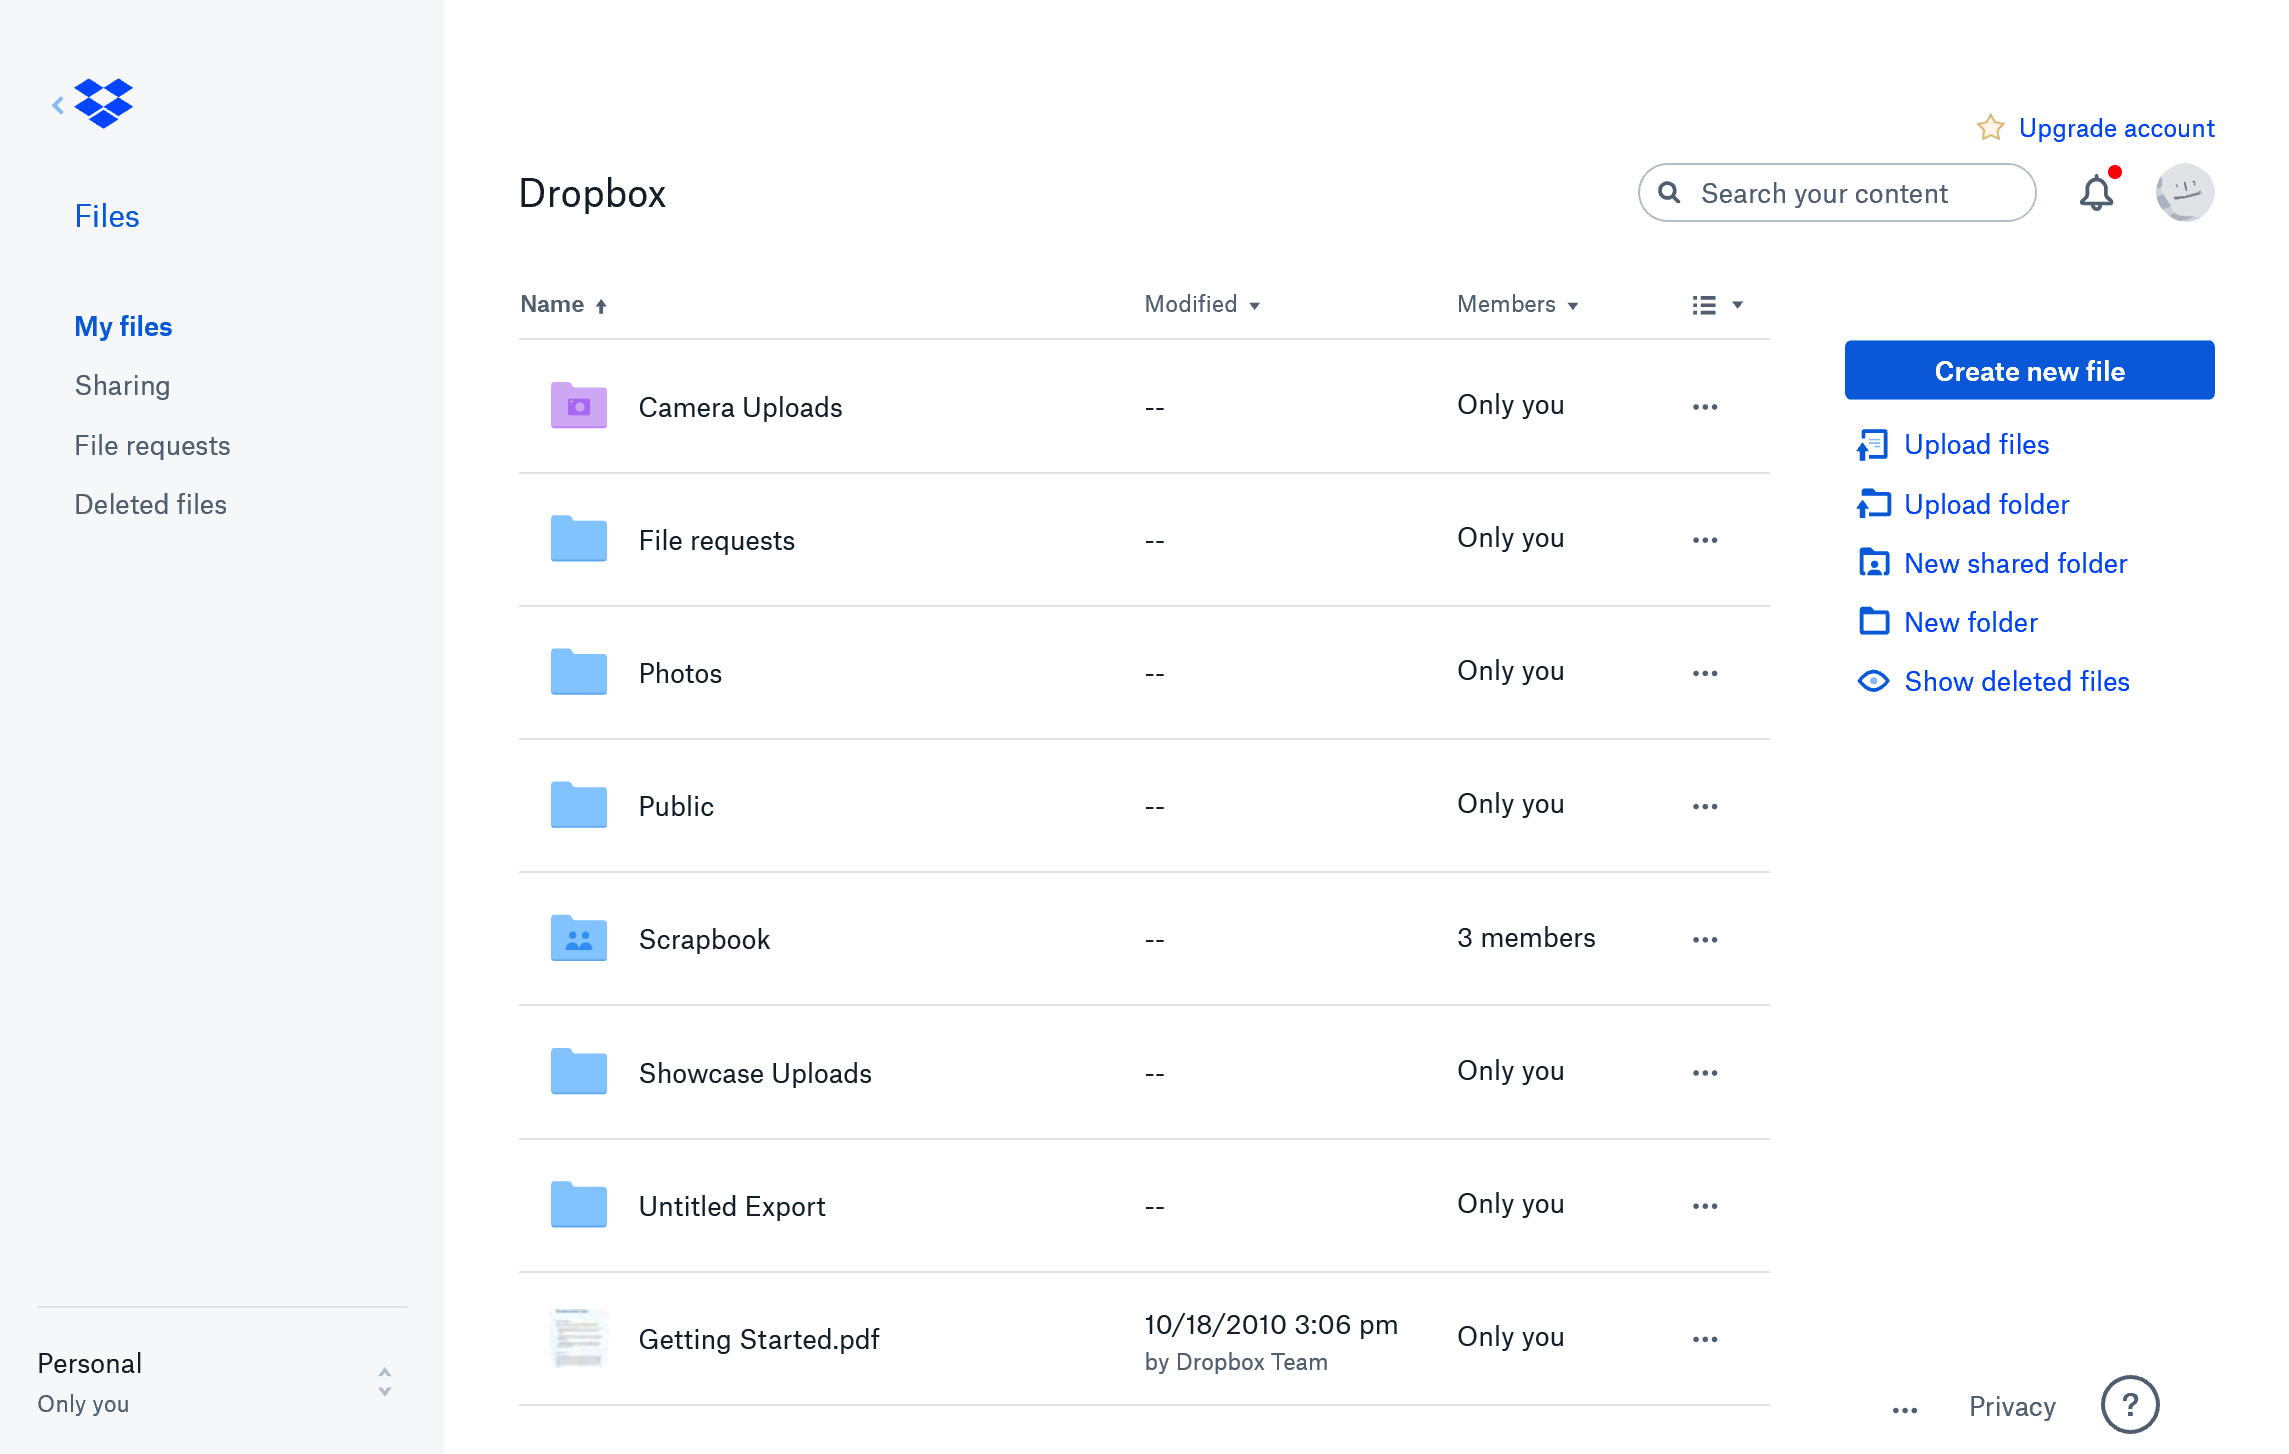Open the Getting Started.pdf file name
The width and height of the screenshot is (2289, 1454).
point(759,1339)
